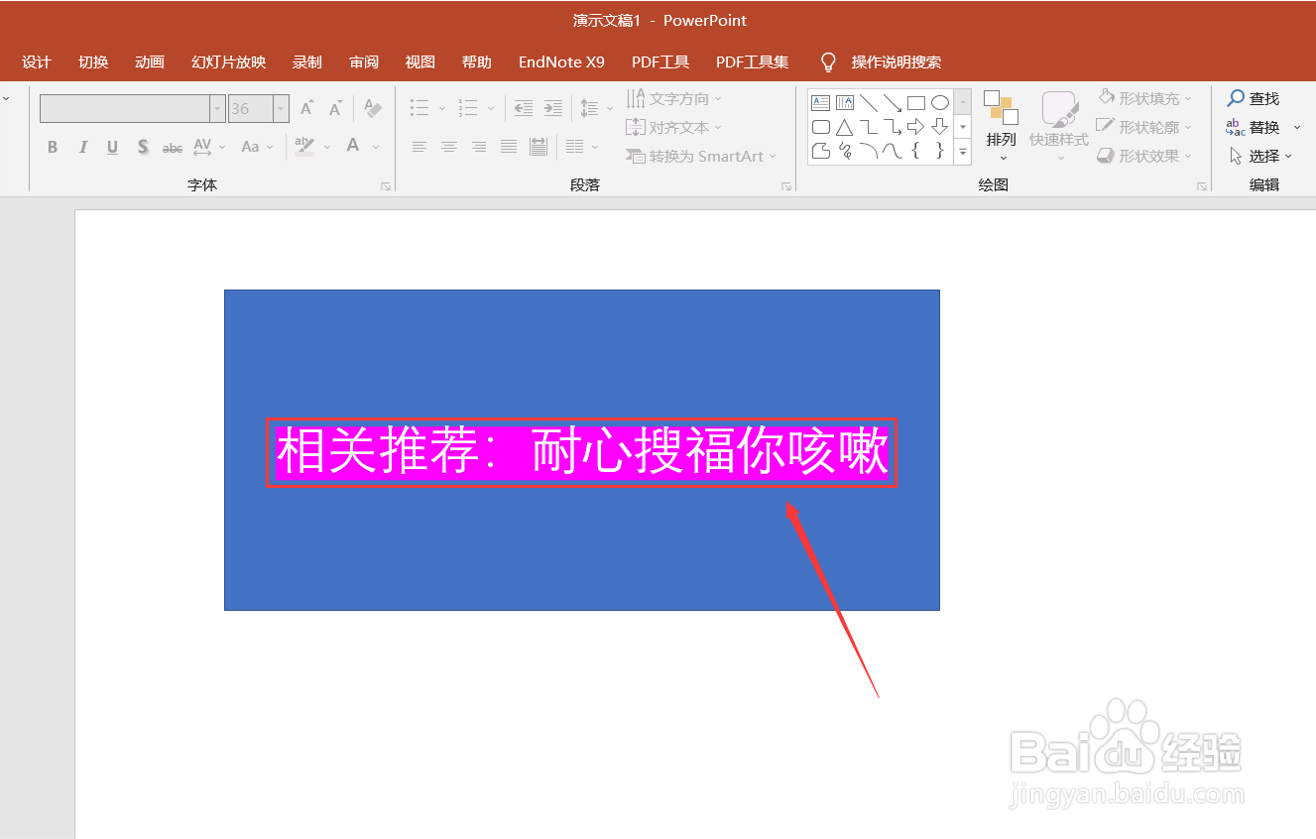Apply distributed alignment

click(x=539, y=147)
